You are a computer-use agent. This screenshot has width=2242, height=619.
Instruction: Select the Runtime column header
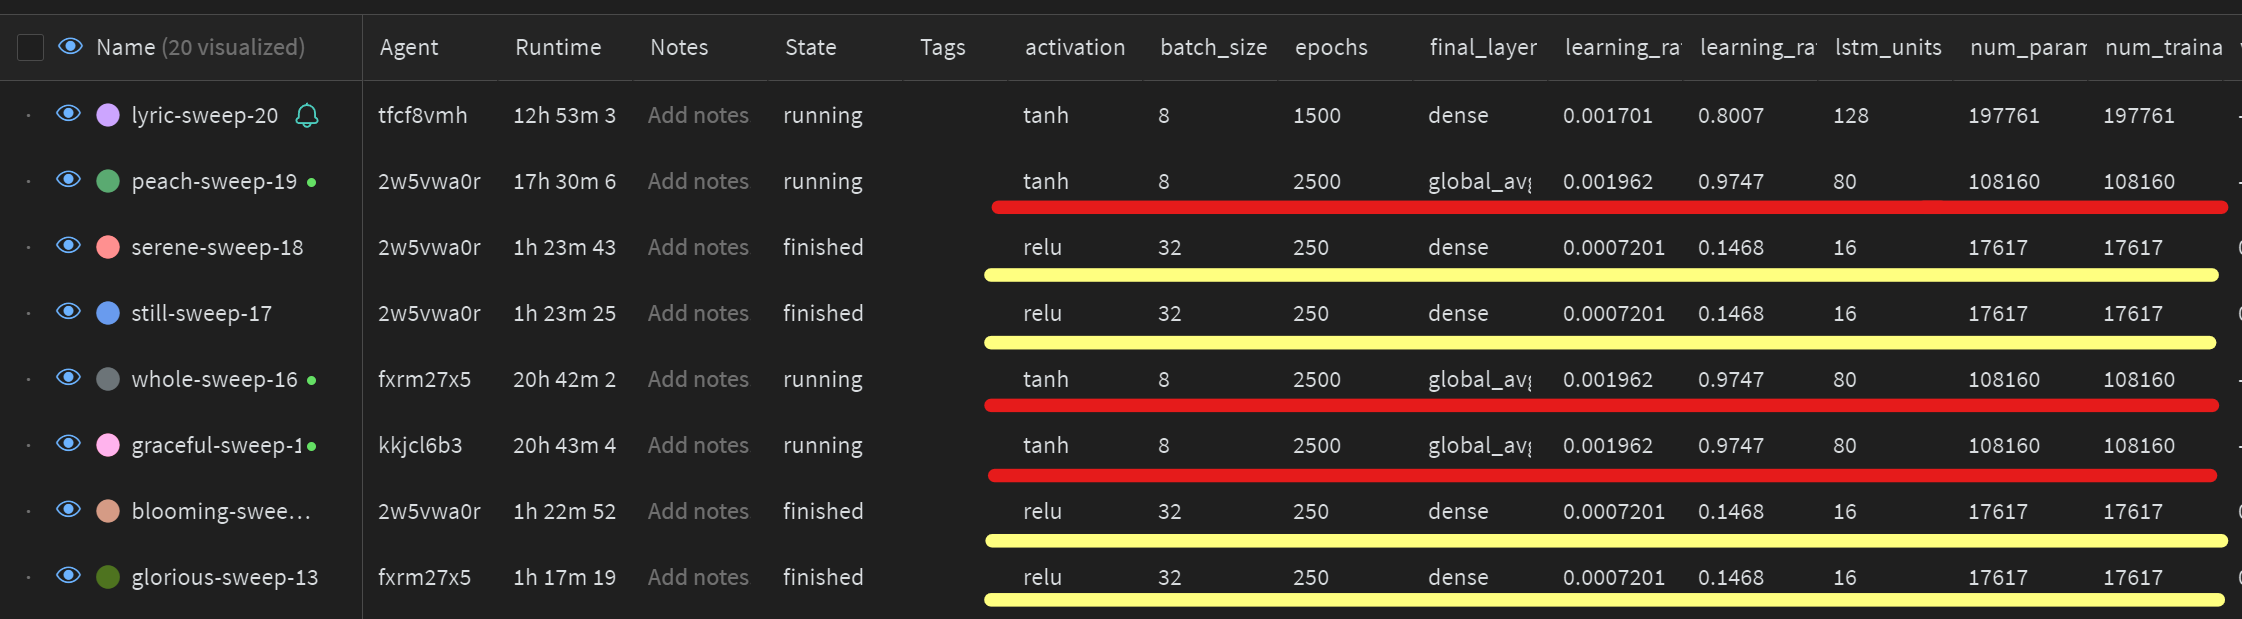558,46
